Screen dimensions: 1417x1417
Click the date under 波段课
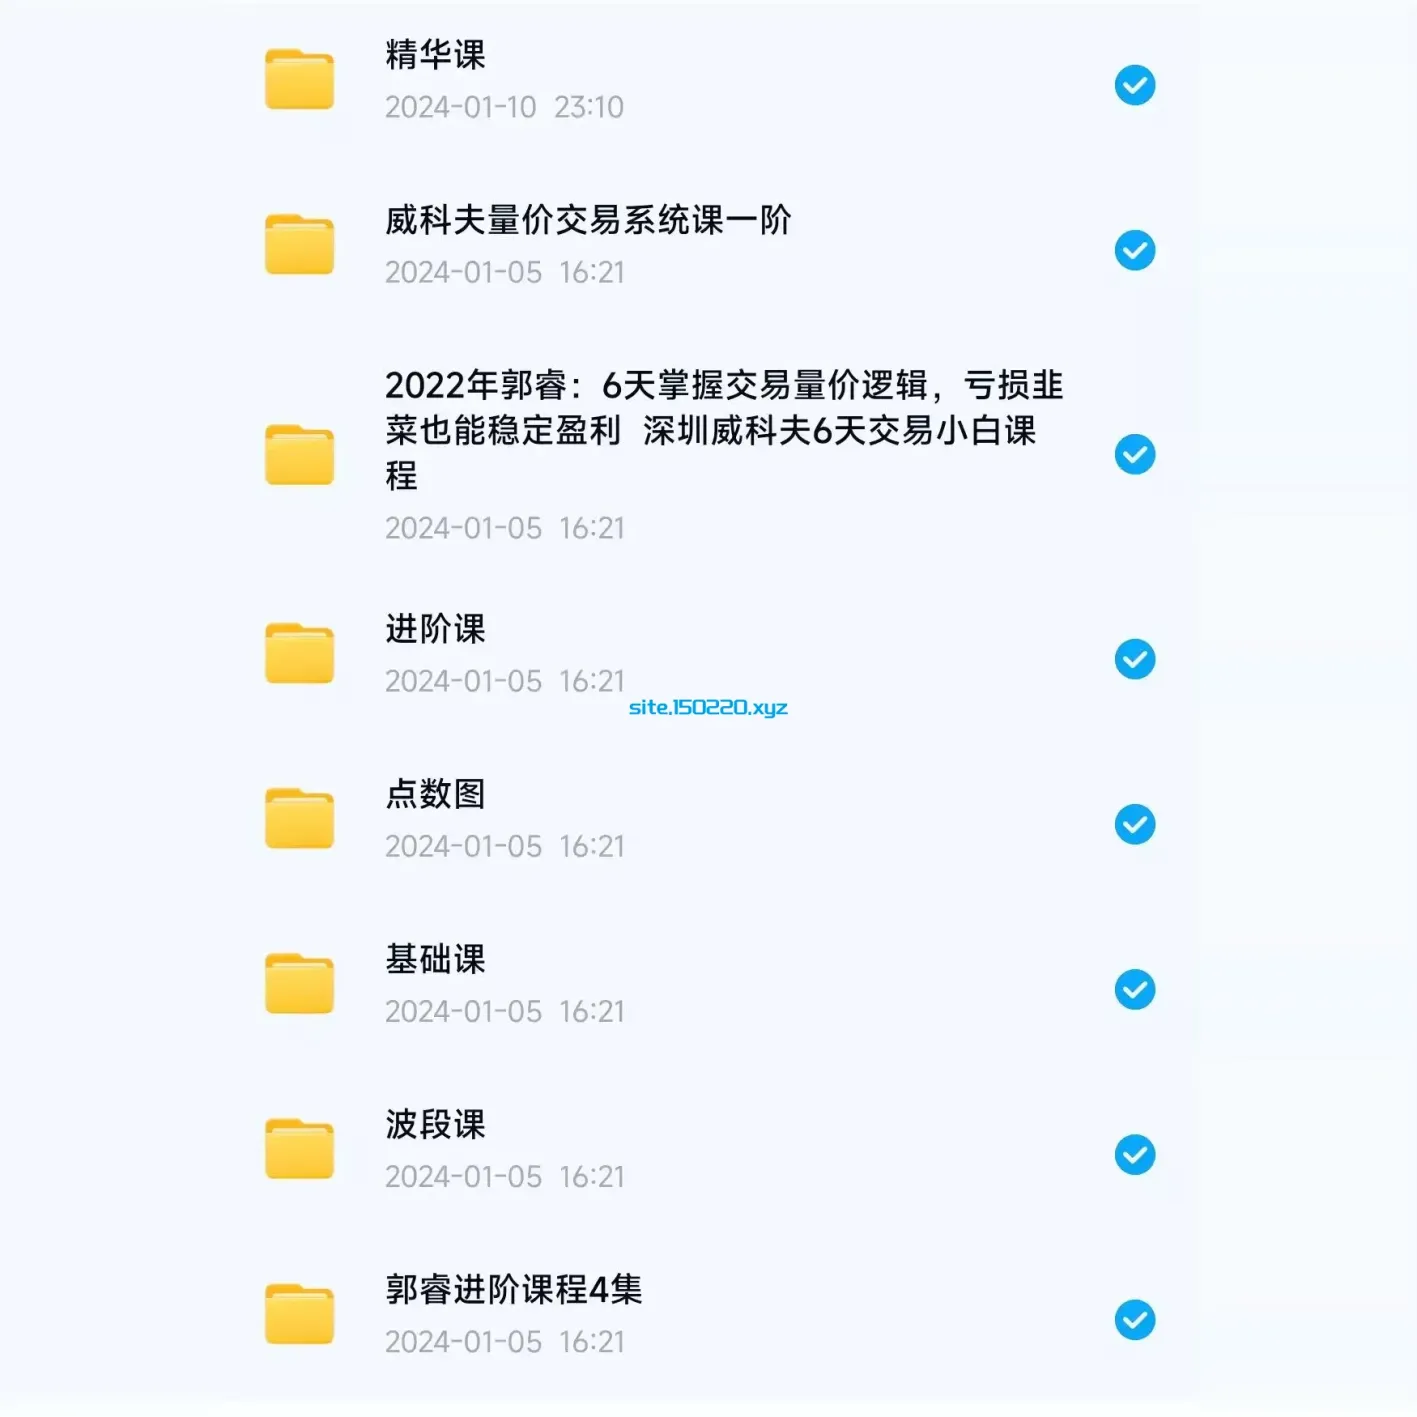505,1177
